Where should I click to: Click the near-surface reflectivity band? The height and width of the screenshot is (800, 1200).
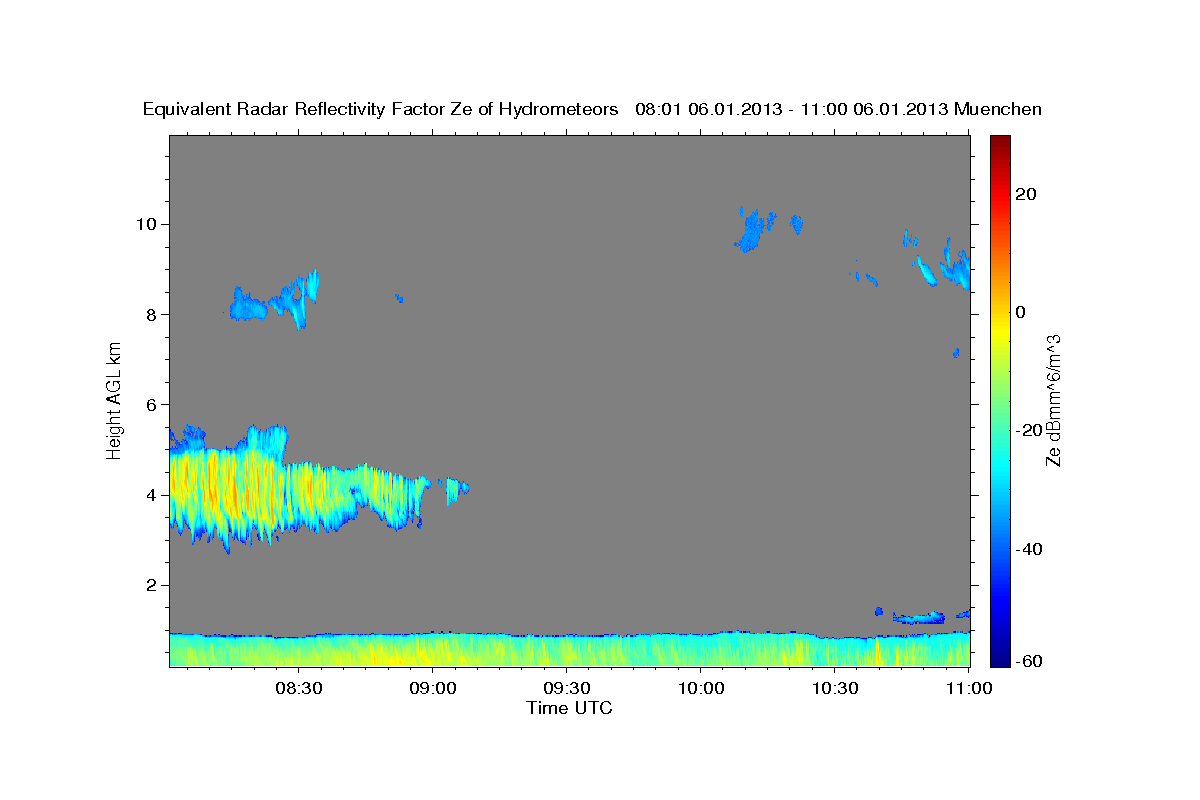pyautogui.click(x=569, y=649)
